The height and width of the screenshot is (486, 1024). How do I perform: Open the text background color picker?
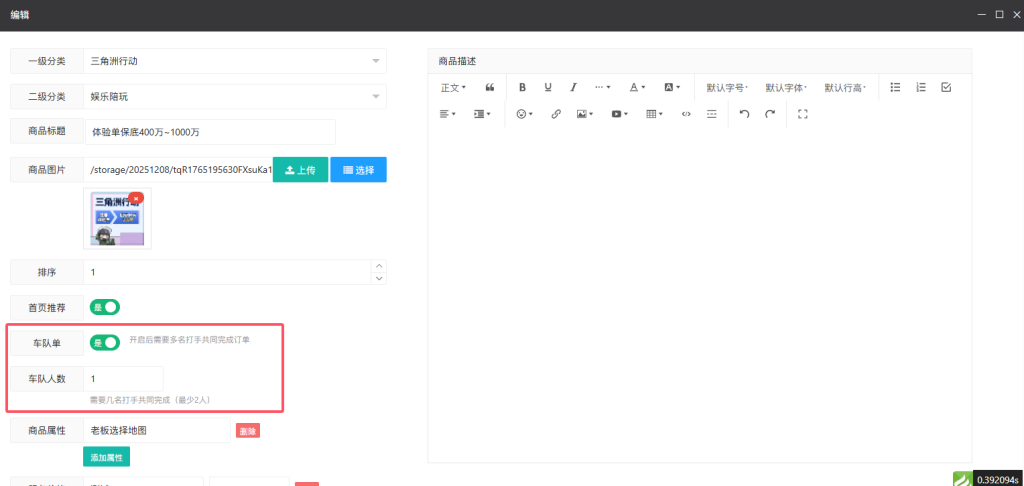[x=672, y=87]
